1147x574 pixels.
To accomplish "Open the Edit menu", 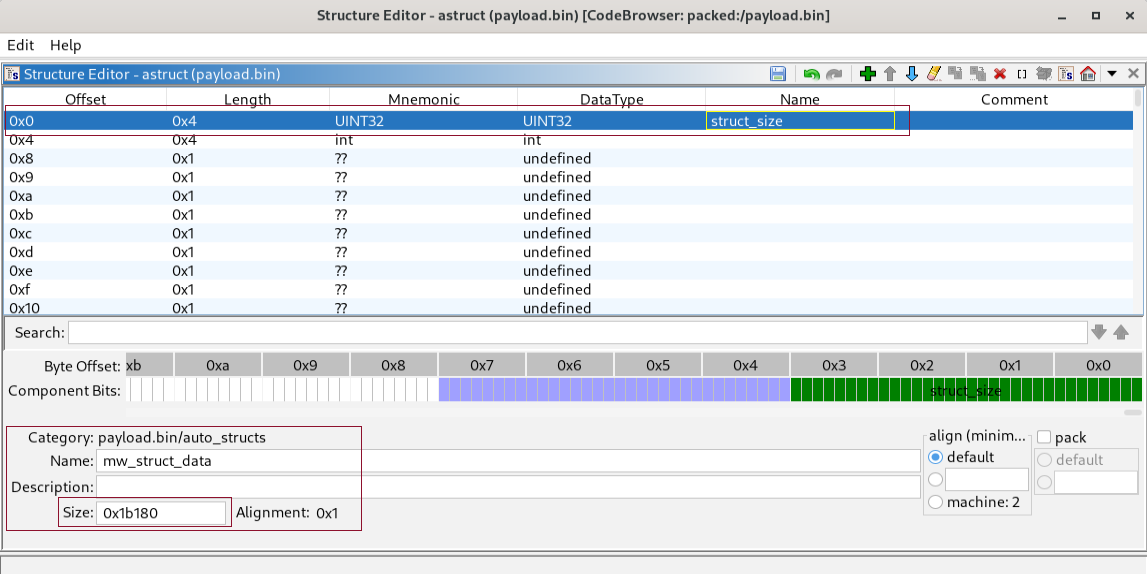I will click(x=20, y=45).
